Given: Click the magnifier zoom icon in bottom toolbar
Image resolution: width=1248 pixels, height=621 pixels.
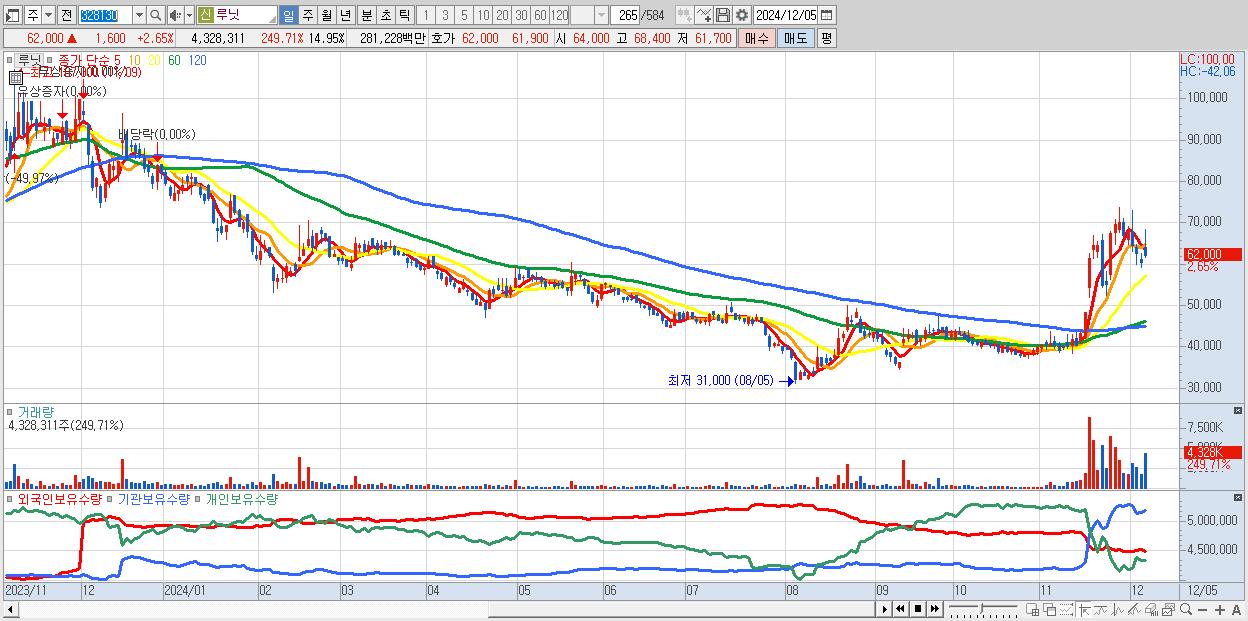Looking at the screenshot, I should tap(1186, 609).
